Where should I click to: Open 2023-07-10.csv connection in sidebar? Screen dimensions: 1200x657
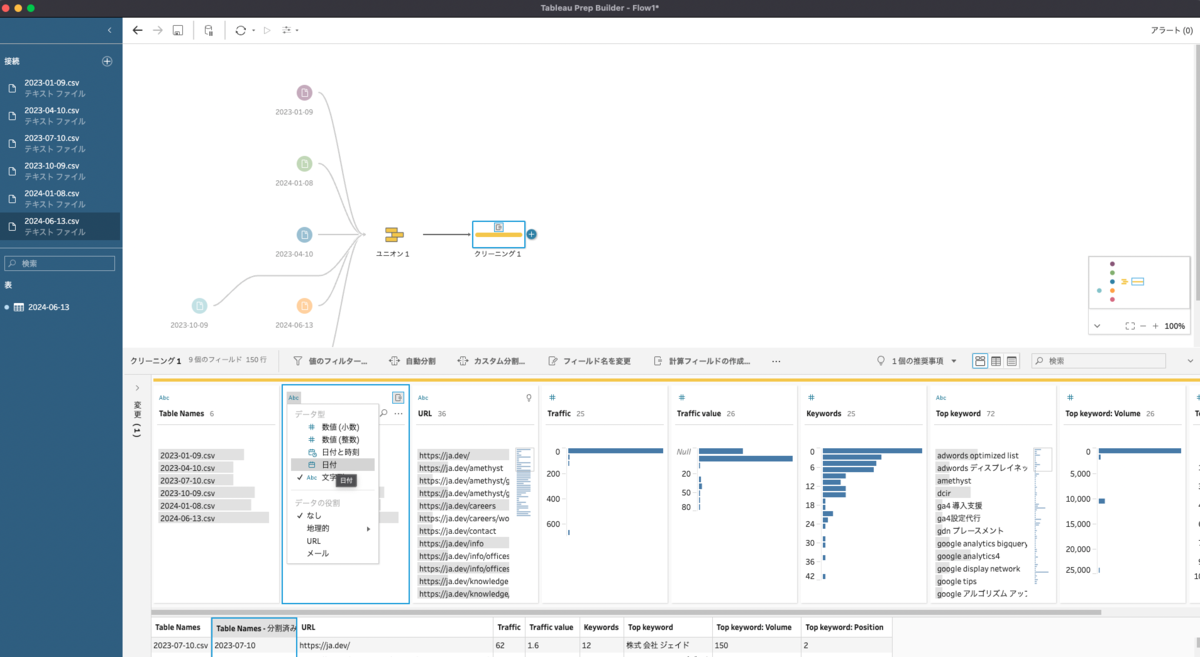coord(61,143)
